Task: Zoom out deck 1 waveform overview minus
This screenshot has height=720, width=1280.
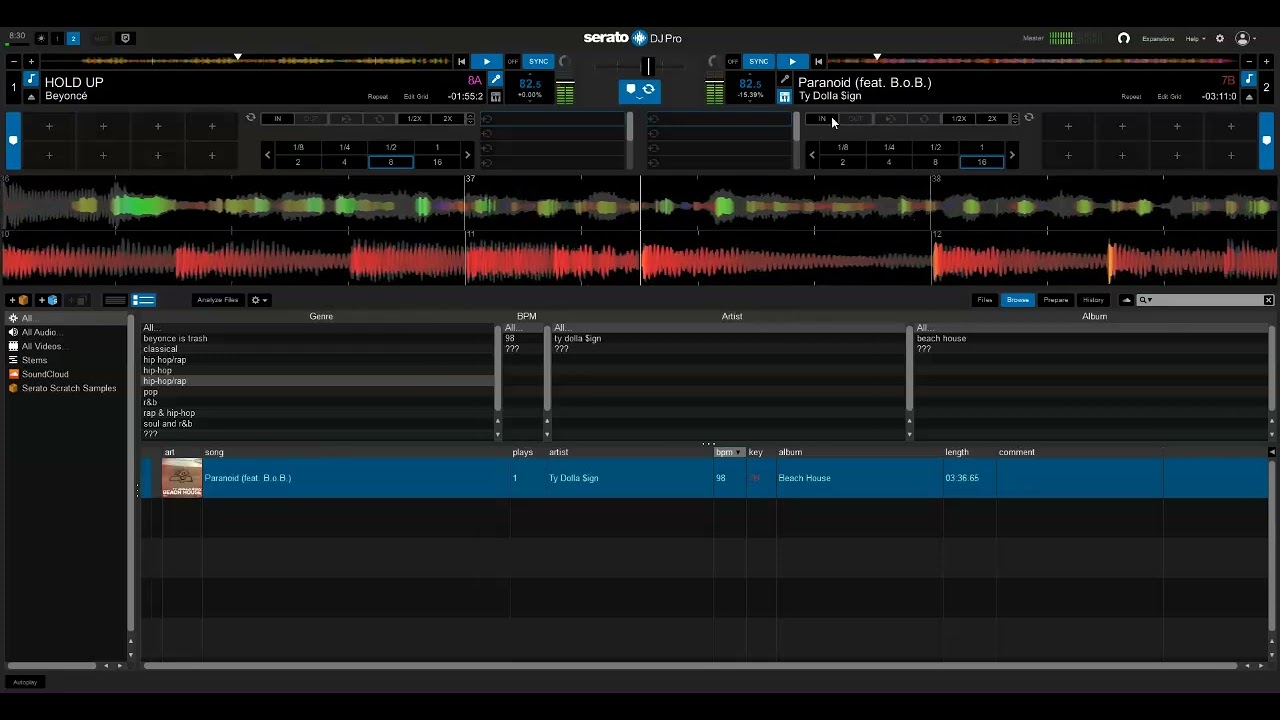Action: (x=14, y=62)
